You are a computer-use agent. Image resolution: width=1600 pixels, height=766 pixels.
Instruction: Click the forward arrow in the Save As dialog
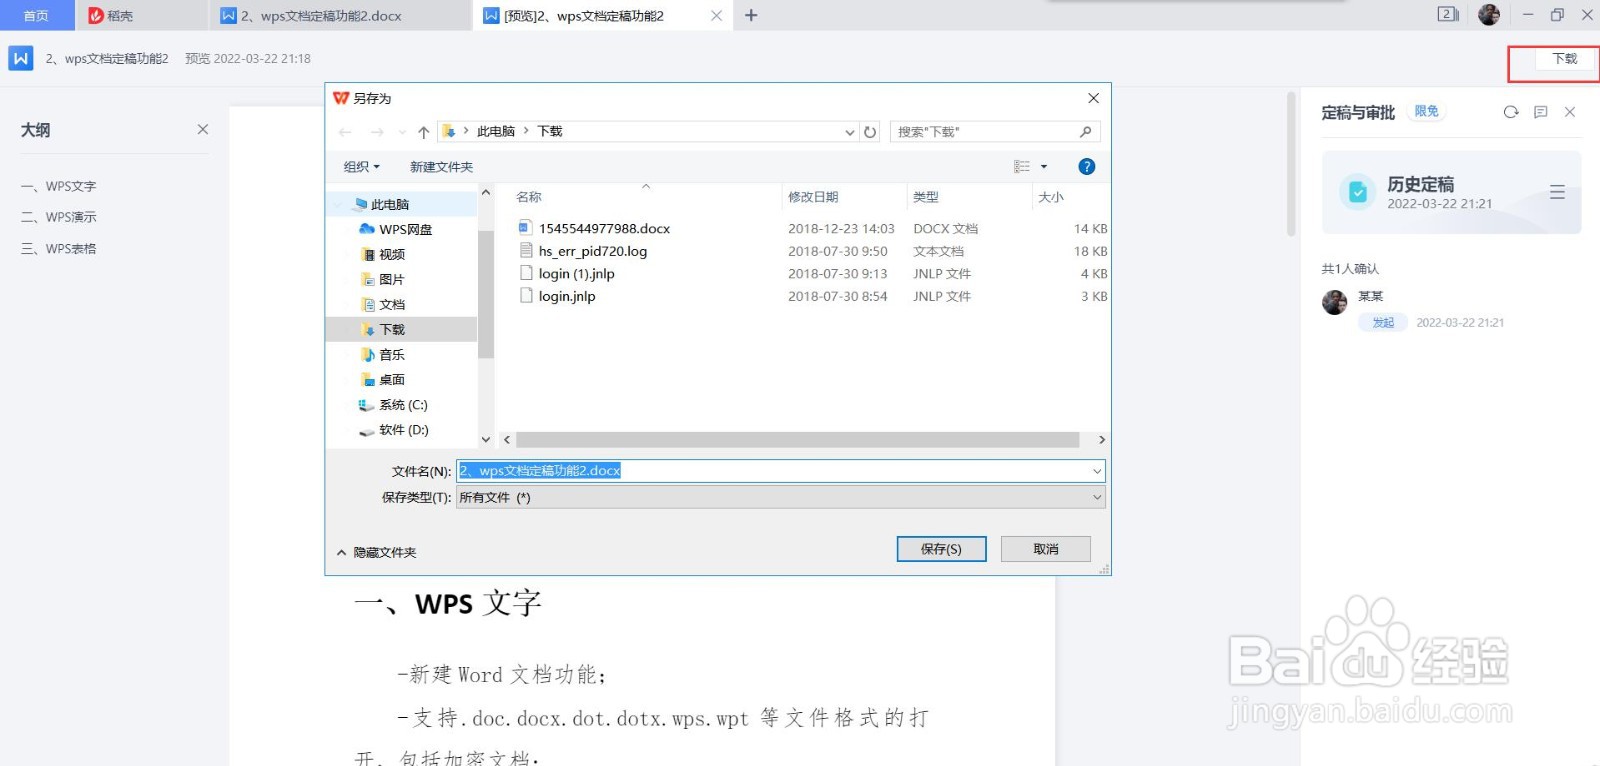pyautogui.click(x=377, y=132)
